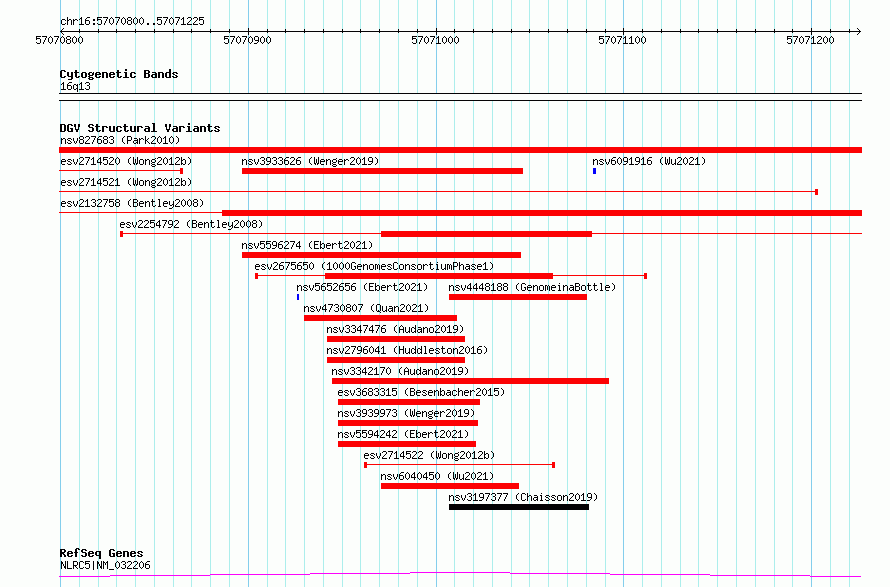The image size is (890, 587).
Task: Select the esv2714520 (Wong2012b) label
Action: [x=126, y=161]
